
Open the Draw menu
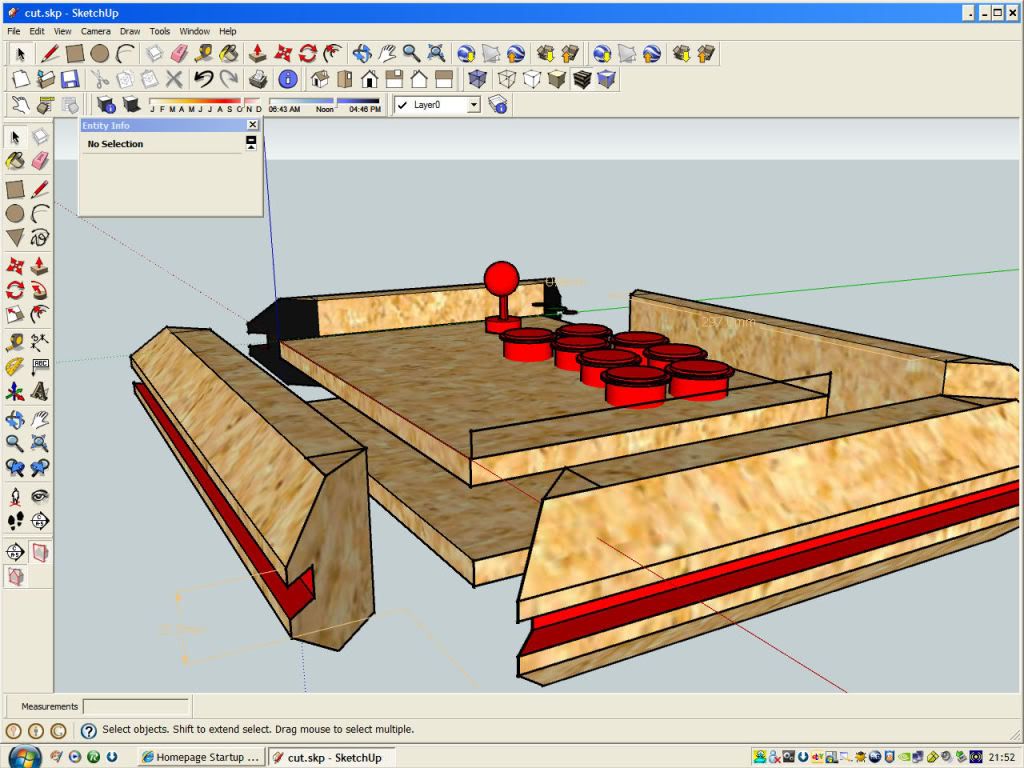[130, 31]
